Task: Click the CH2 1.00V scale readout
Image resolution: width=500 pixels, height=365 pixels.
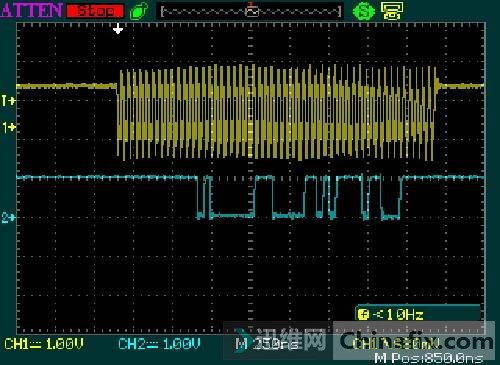Action: [x=159, y=344]
